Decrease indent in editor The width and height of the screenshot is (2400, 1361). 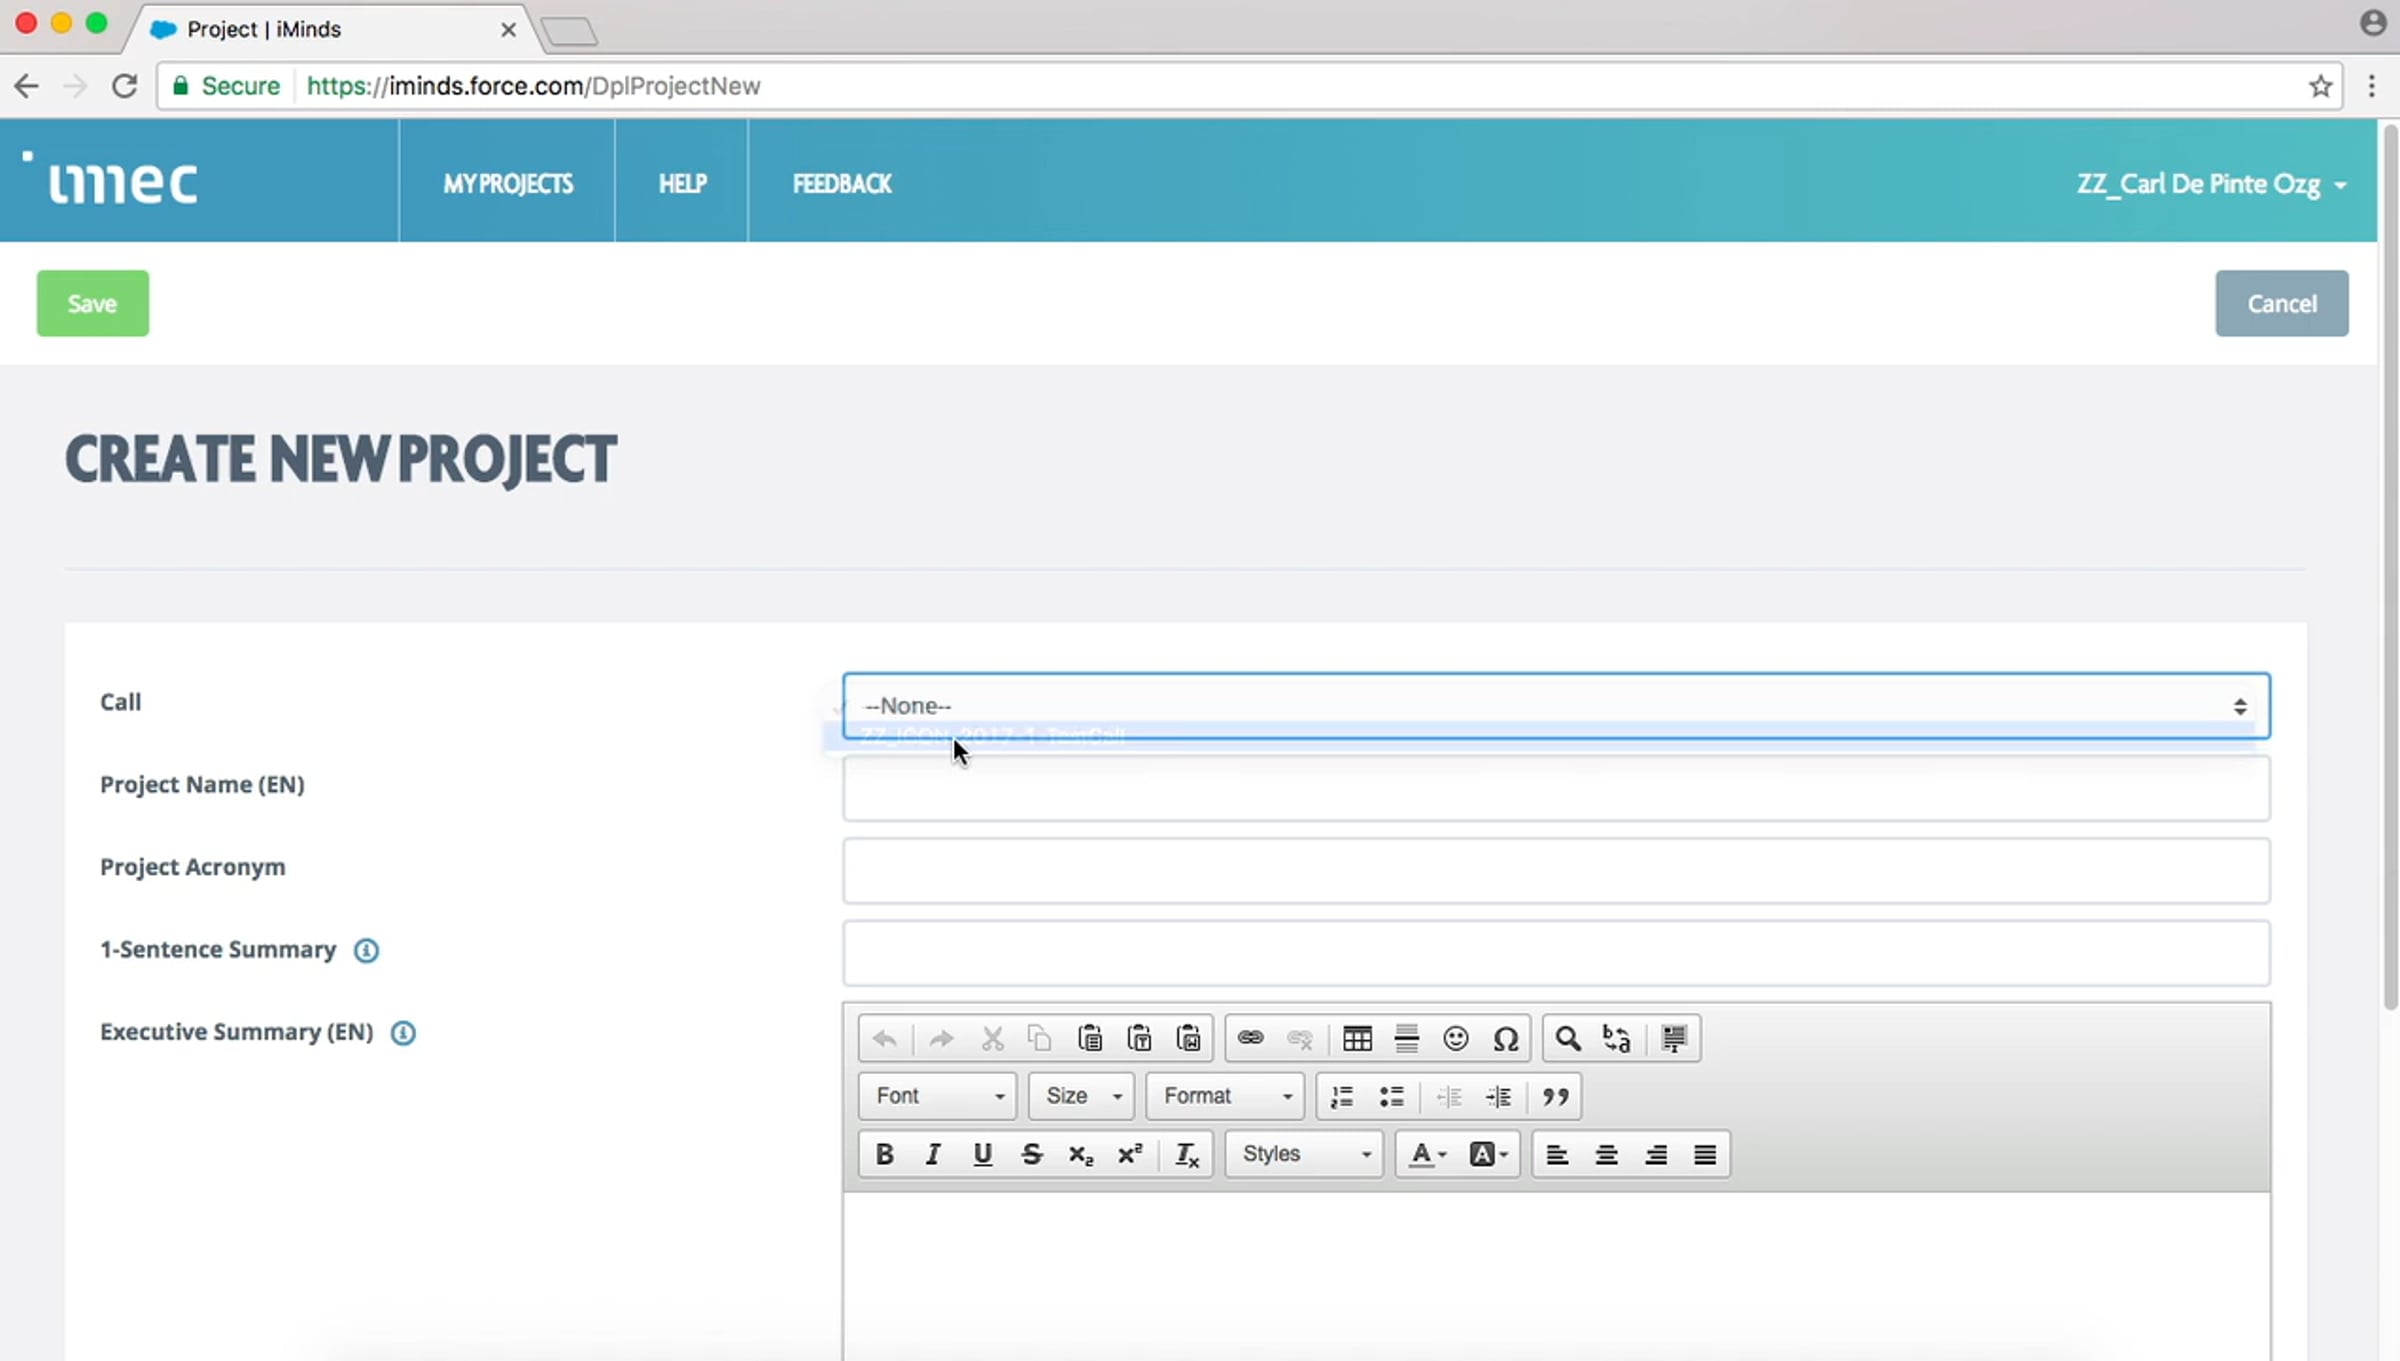tap(1449, 1097)
